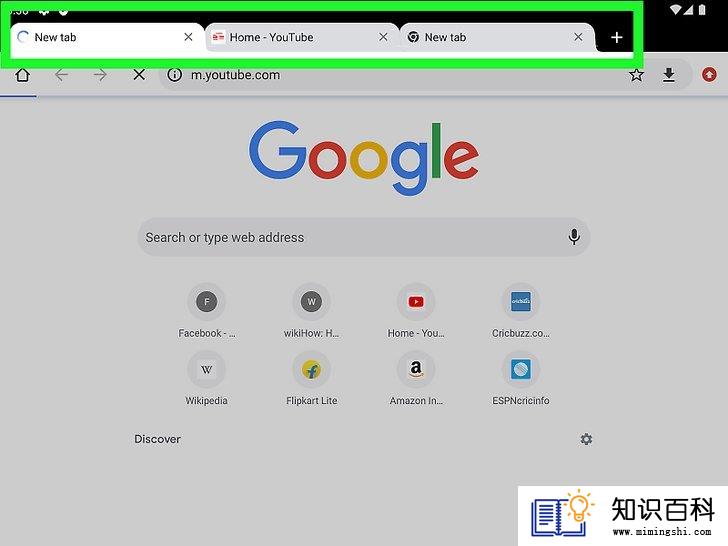Screen dimensions: 728x546
Task: Stop loading the page
Action: tap(139, 75)
